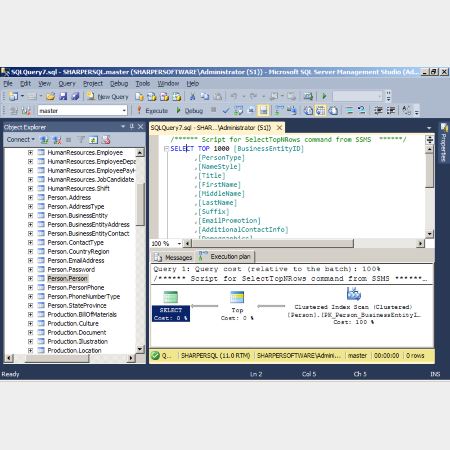Click the Debug button
This screenshot has height=450, width=450.
point(189,110)
